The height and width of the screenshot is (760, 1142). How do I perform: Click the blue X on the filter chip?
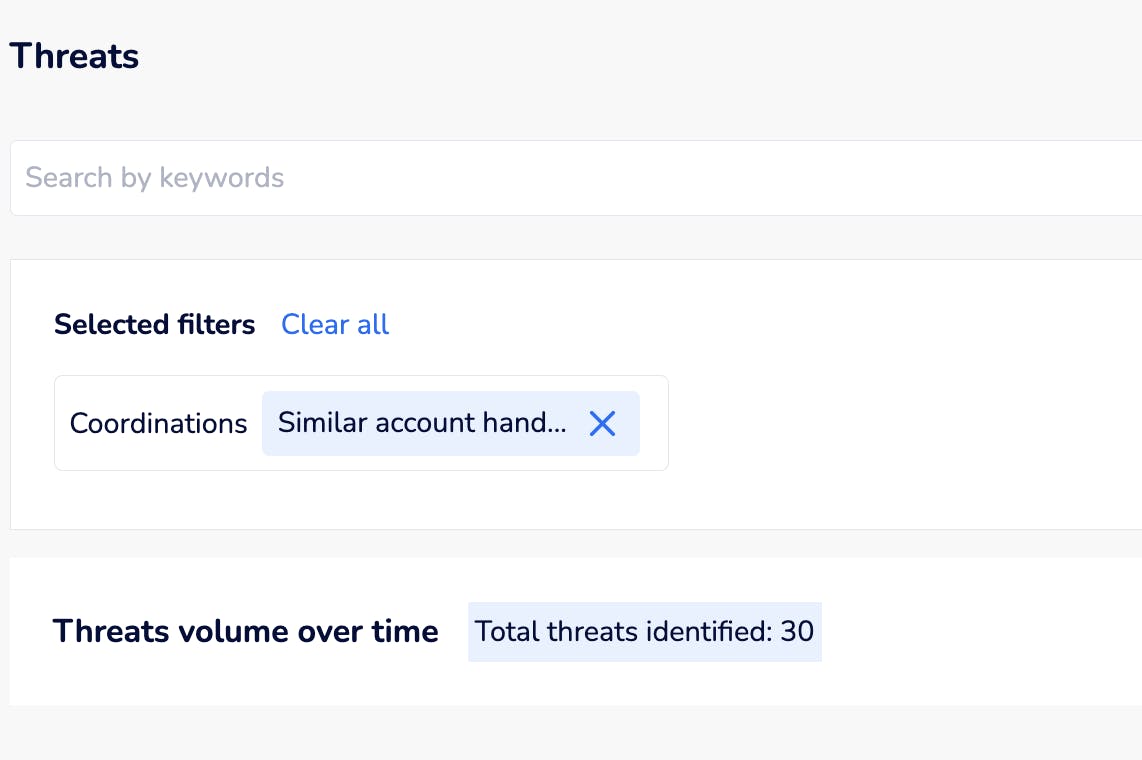tap(602, 424)
